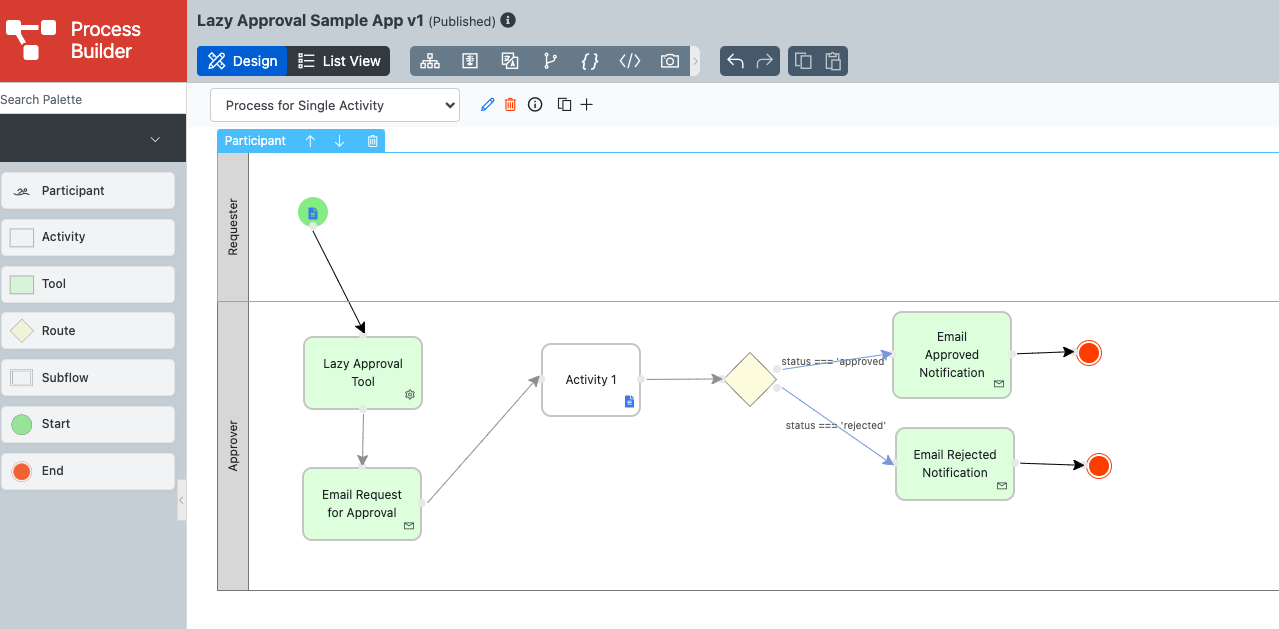The image size is (1279, 629).
Task: Switch to List View tab
Action: 340,61
